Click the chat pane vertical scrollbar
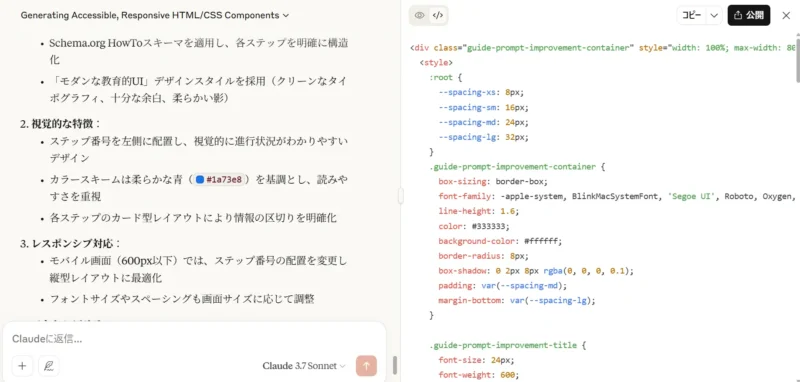 tap(394, 365)
